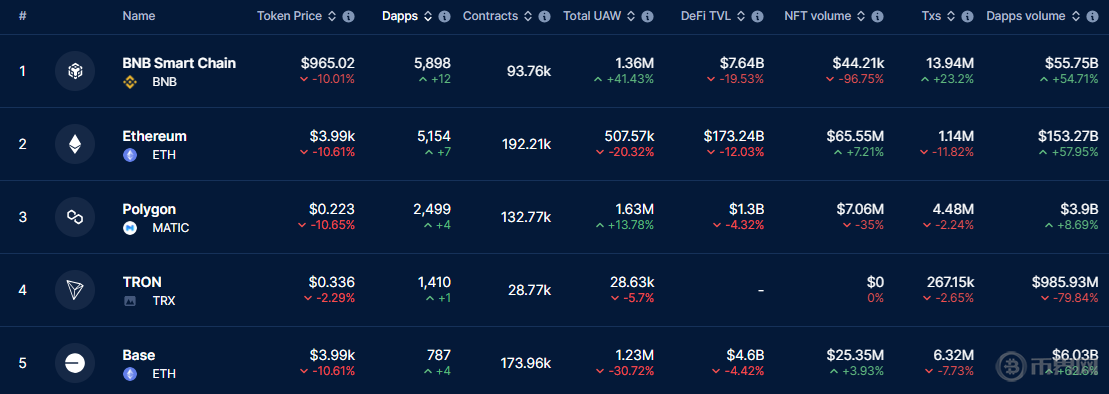Screen dimensions: 1109x394
Task: Click BNB Smart Chain dapps count 5,898
Action: [x=432, y=63]
